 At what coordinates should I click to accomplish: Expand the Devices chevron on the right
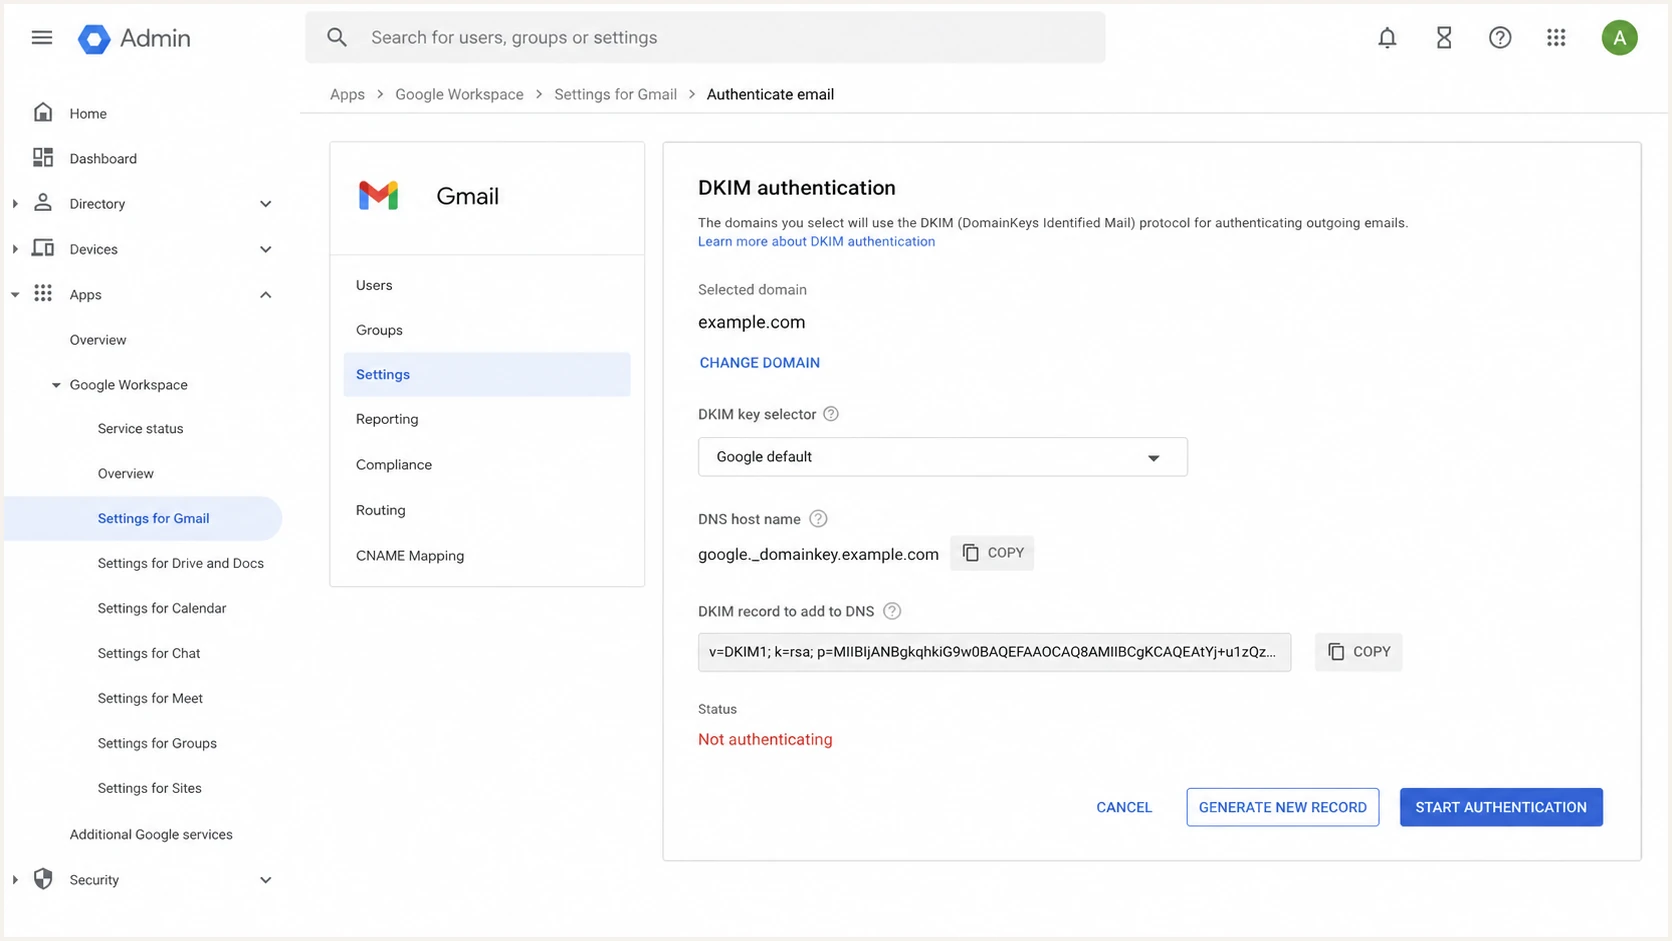[266, 249]
